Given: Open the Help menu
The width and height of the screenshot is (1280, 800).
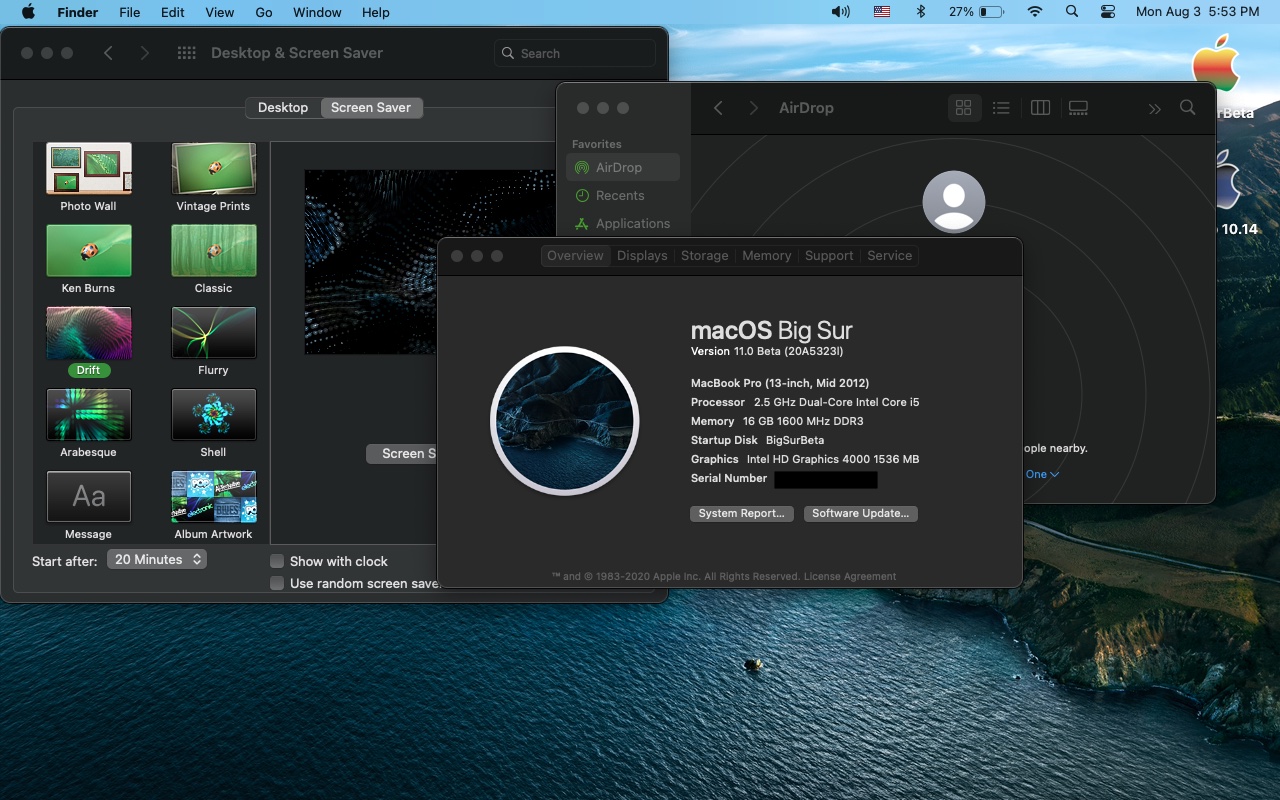Looking at the screenshot, I should (x=376, y=12).
